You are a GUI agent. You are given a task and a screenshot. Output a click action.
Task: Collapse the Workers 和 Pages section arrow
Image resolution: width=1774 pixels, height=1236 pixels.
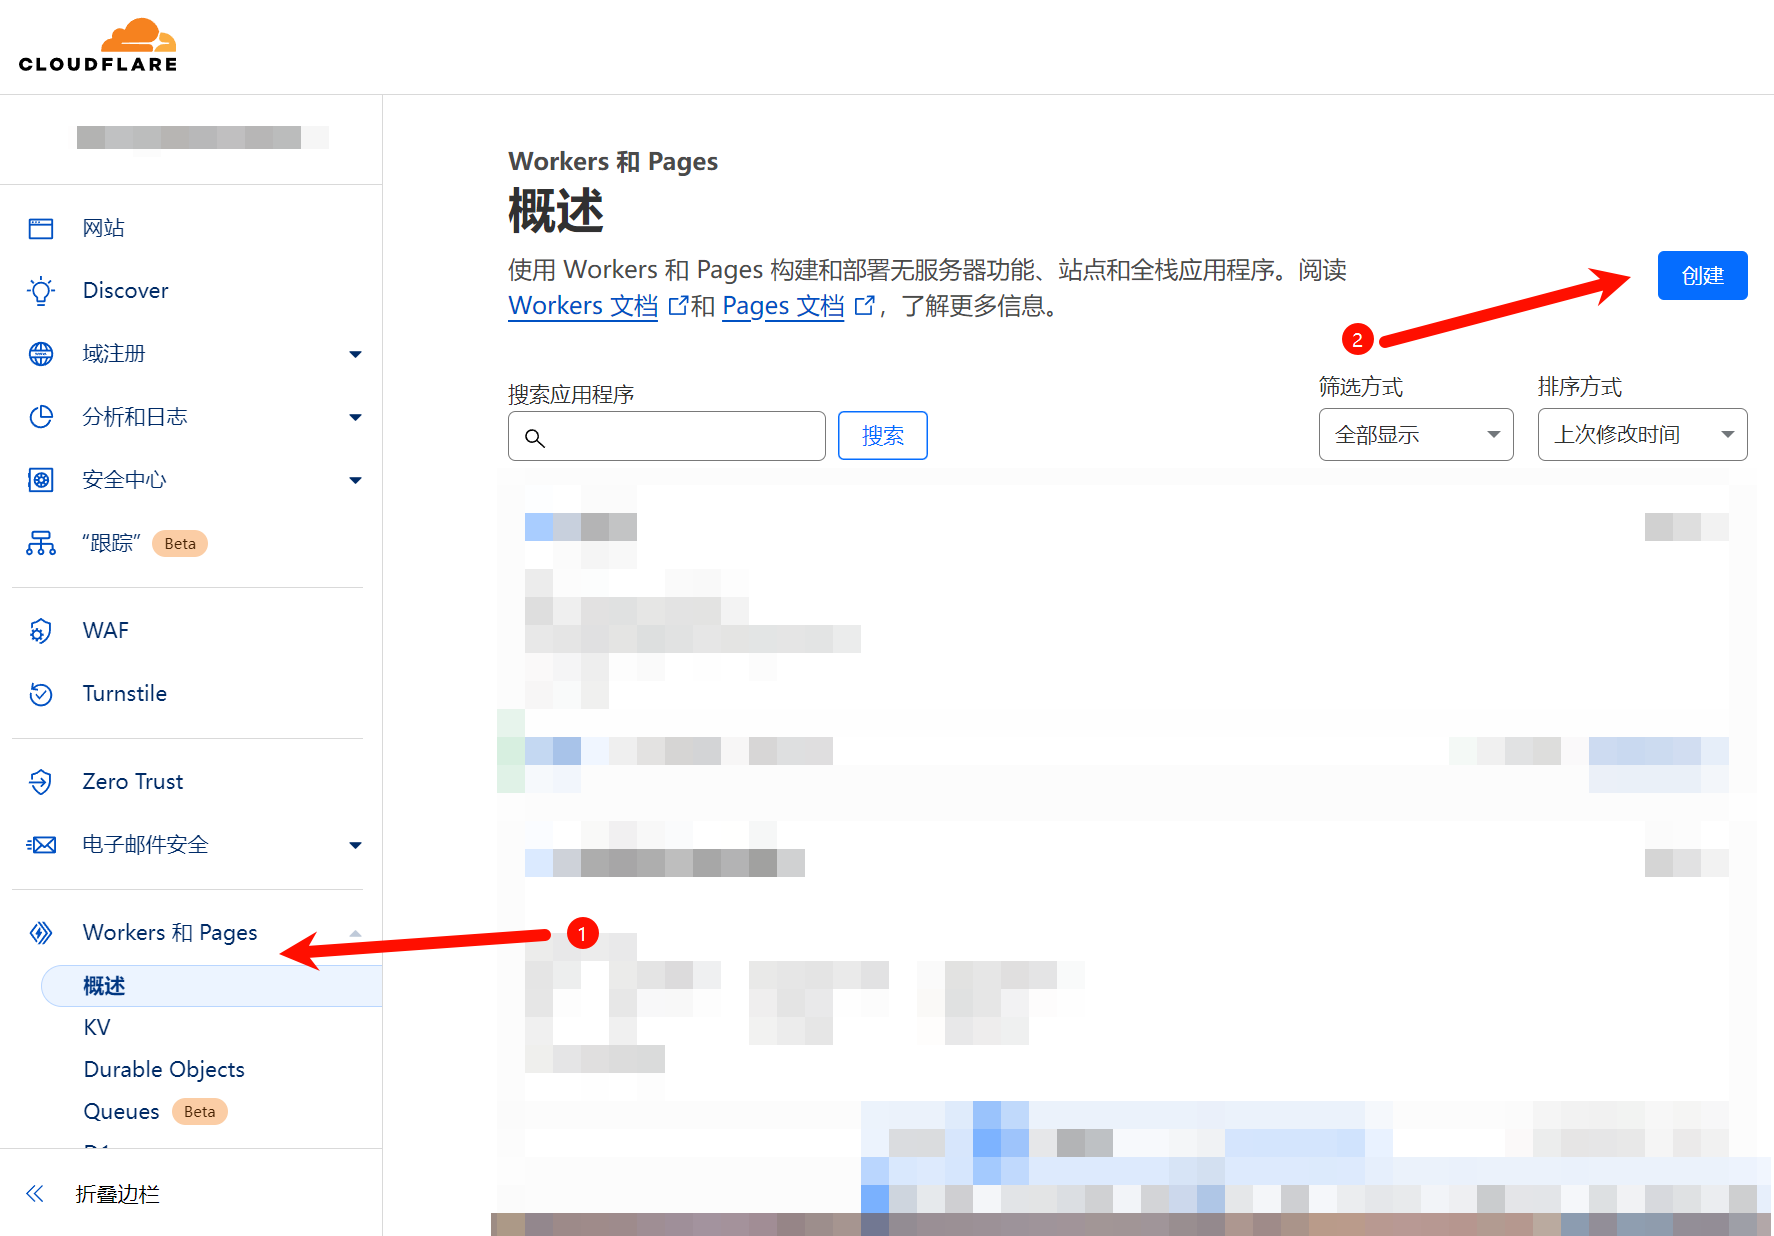click(355, 933)
